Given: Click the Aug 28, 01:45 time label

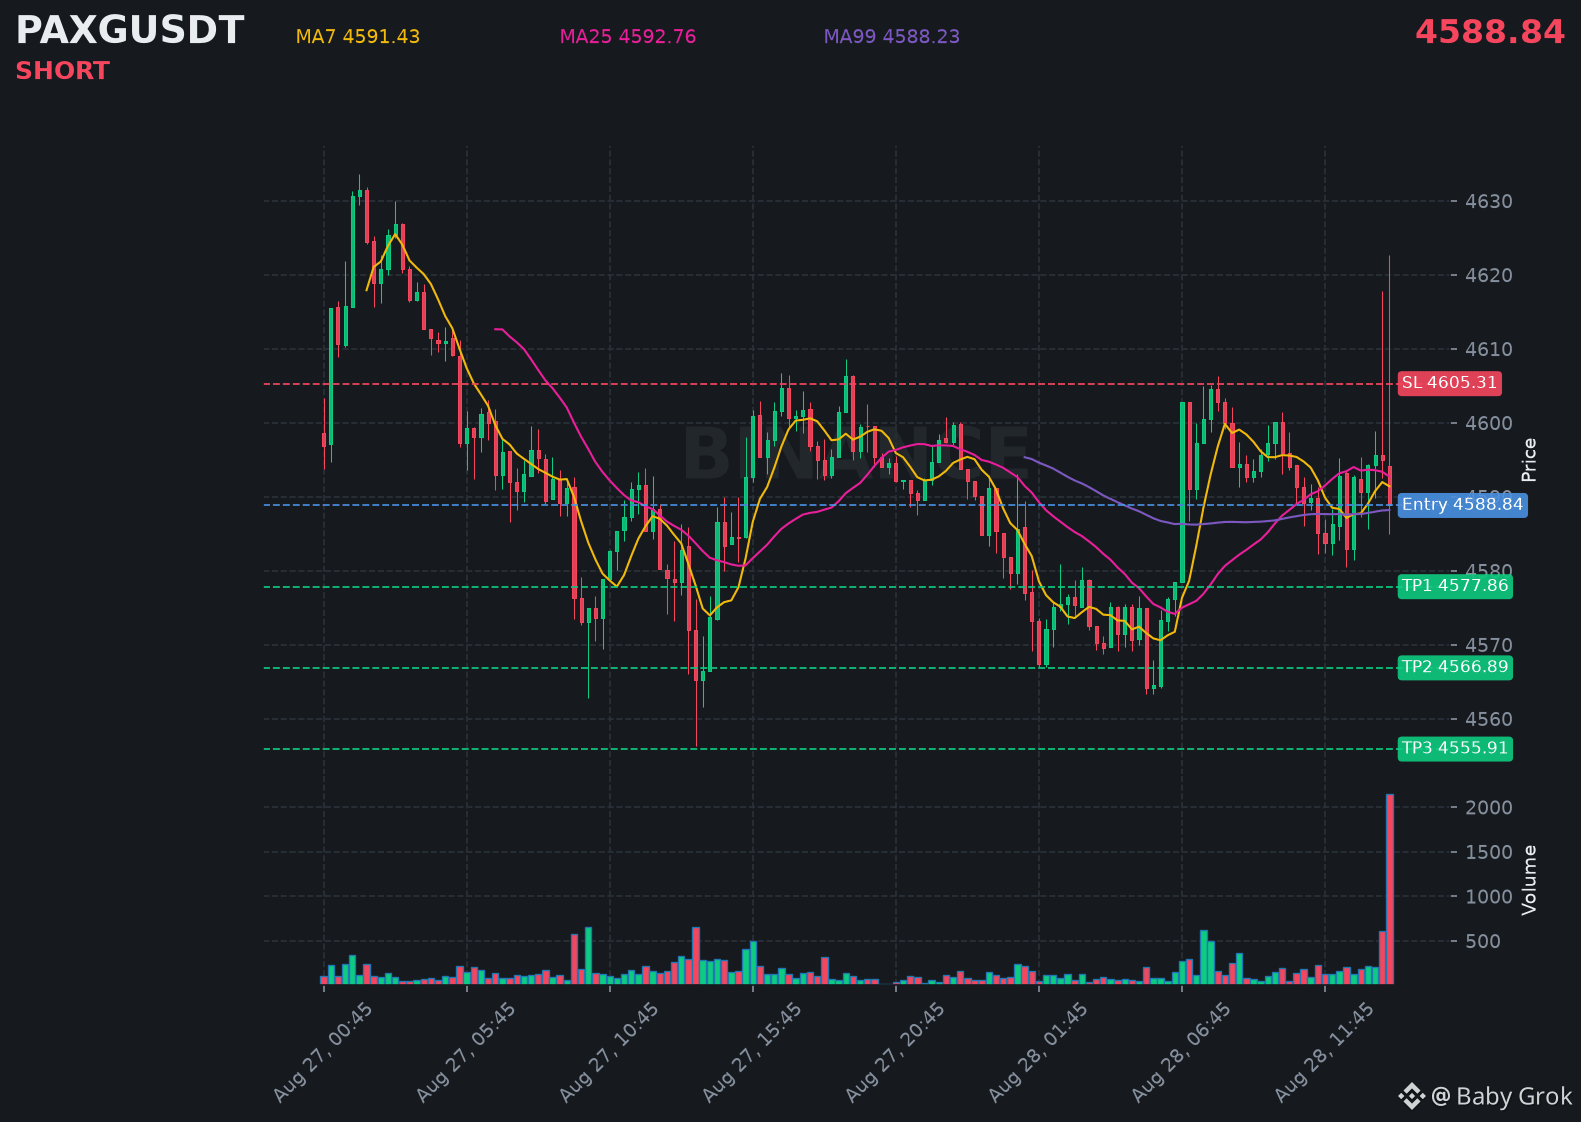Looking at the screenshot, I should [x=1038, y=1053].
